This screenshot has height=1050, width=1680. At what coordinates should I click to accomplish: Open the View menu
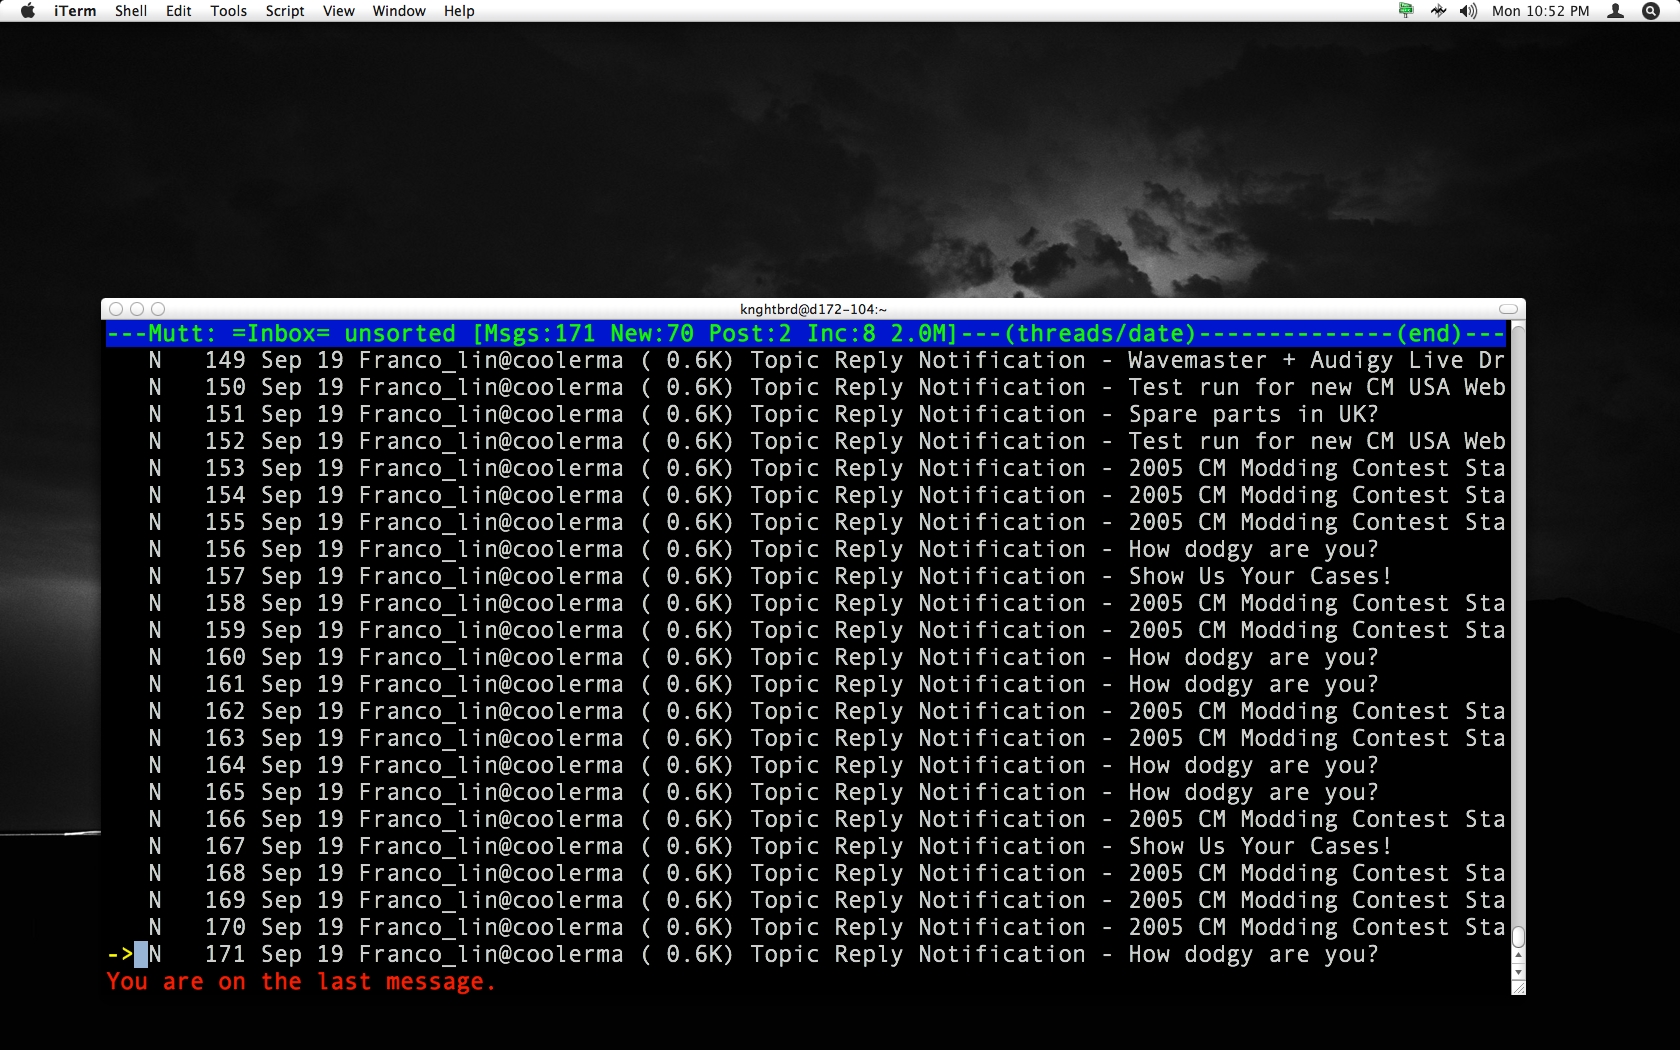coord(338,11)
